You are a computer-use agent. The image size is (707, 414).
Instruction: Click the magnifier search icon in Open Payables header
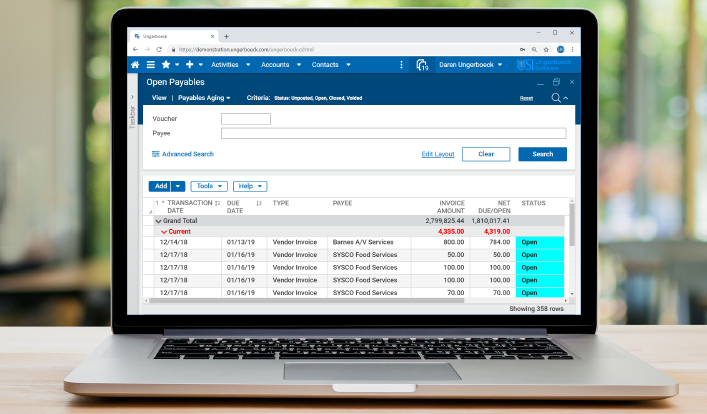tap(557, 98)
